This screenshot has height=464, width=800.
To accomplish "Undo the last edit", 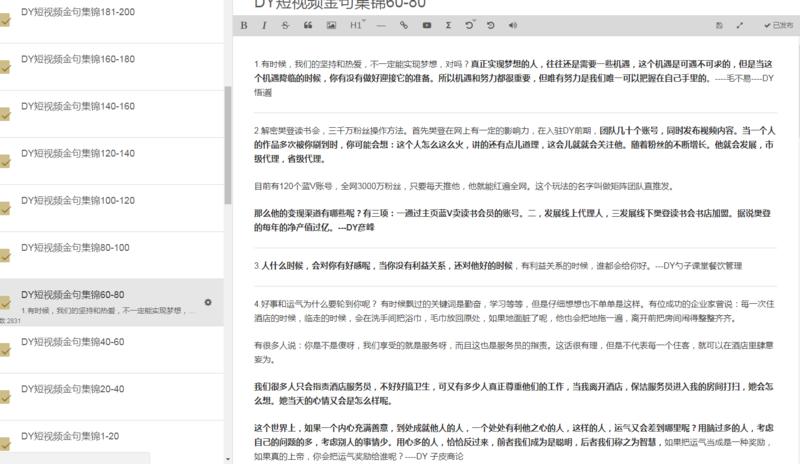I will pos(469,25).
